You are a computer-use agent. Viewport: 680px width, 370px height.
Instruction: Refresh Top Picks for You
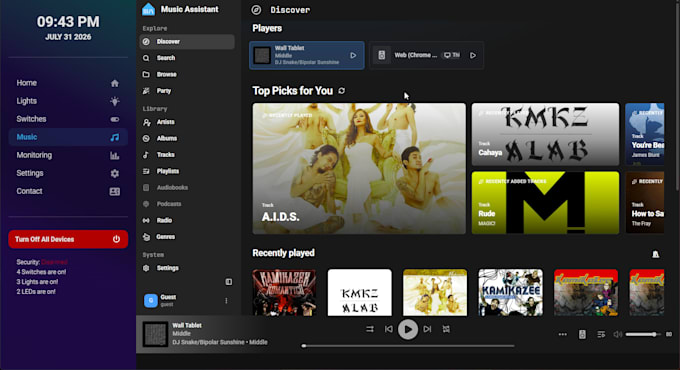tap(342, 91)
